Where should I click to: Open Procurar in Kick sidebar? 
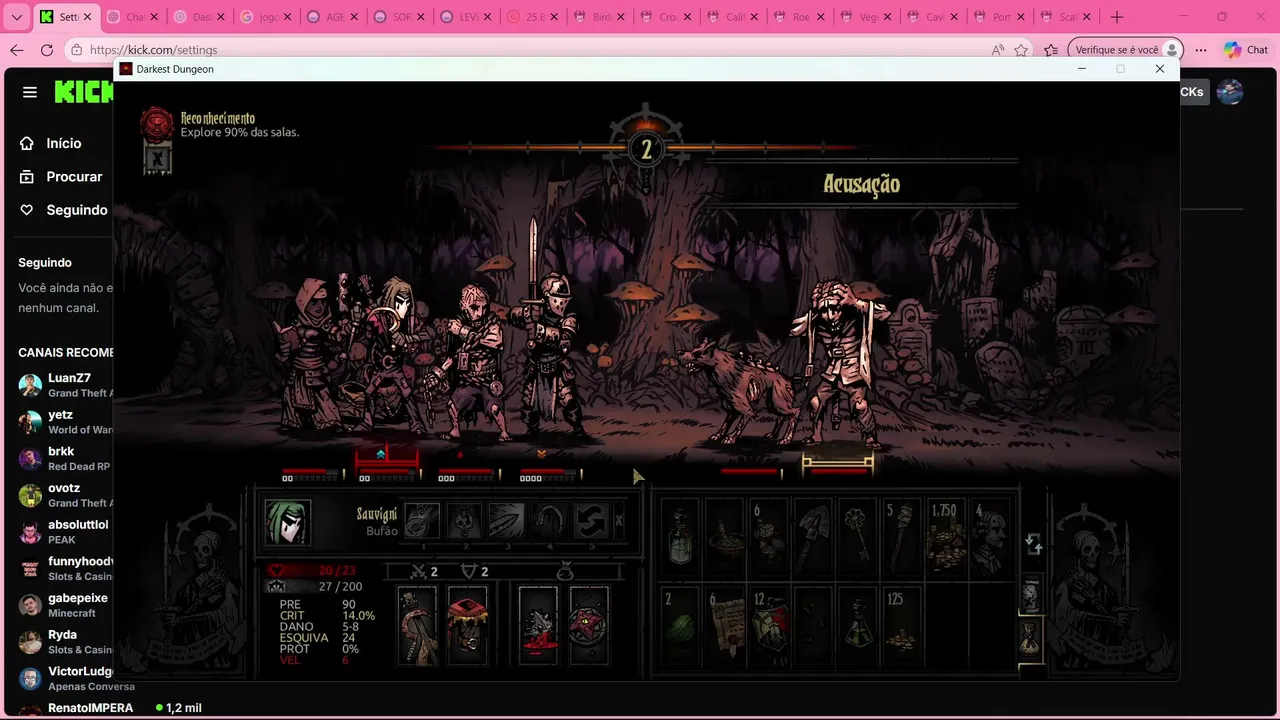coord(61,176)
